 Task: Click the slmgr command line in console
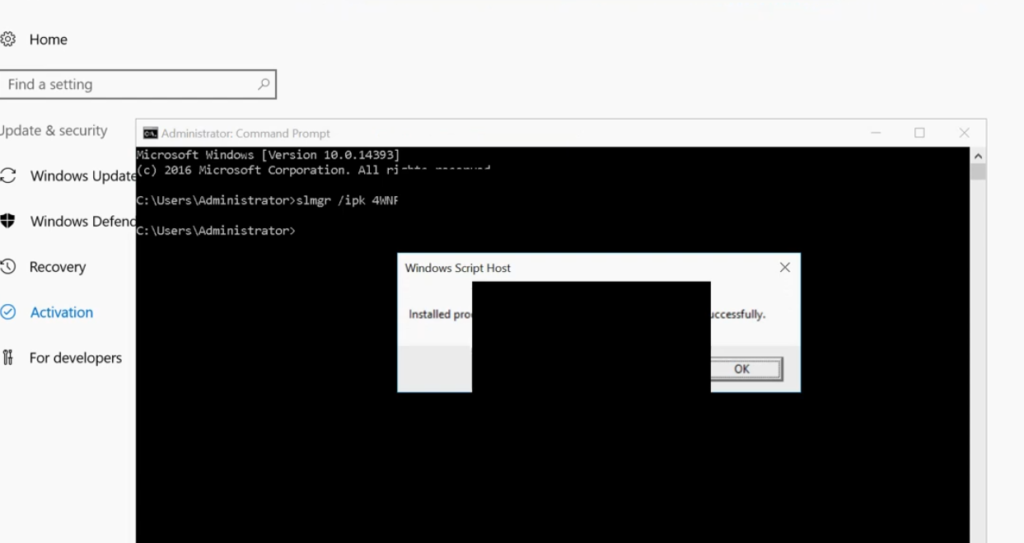(x=266, y=200)
